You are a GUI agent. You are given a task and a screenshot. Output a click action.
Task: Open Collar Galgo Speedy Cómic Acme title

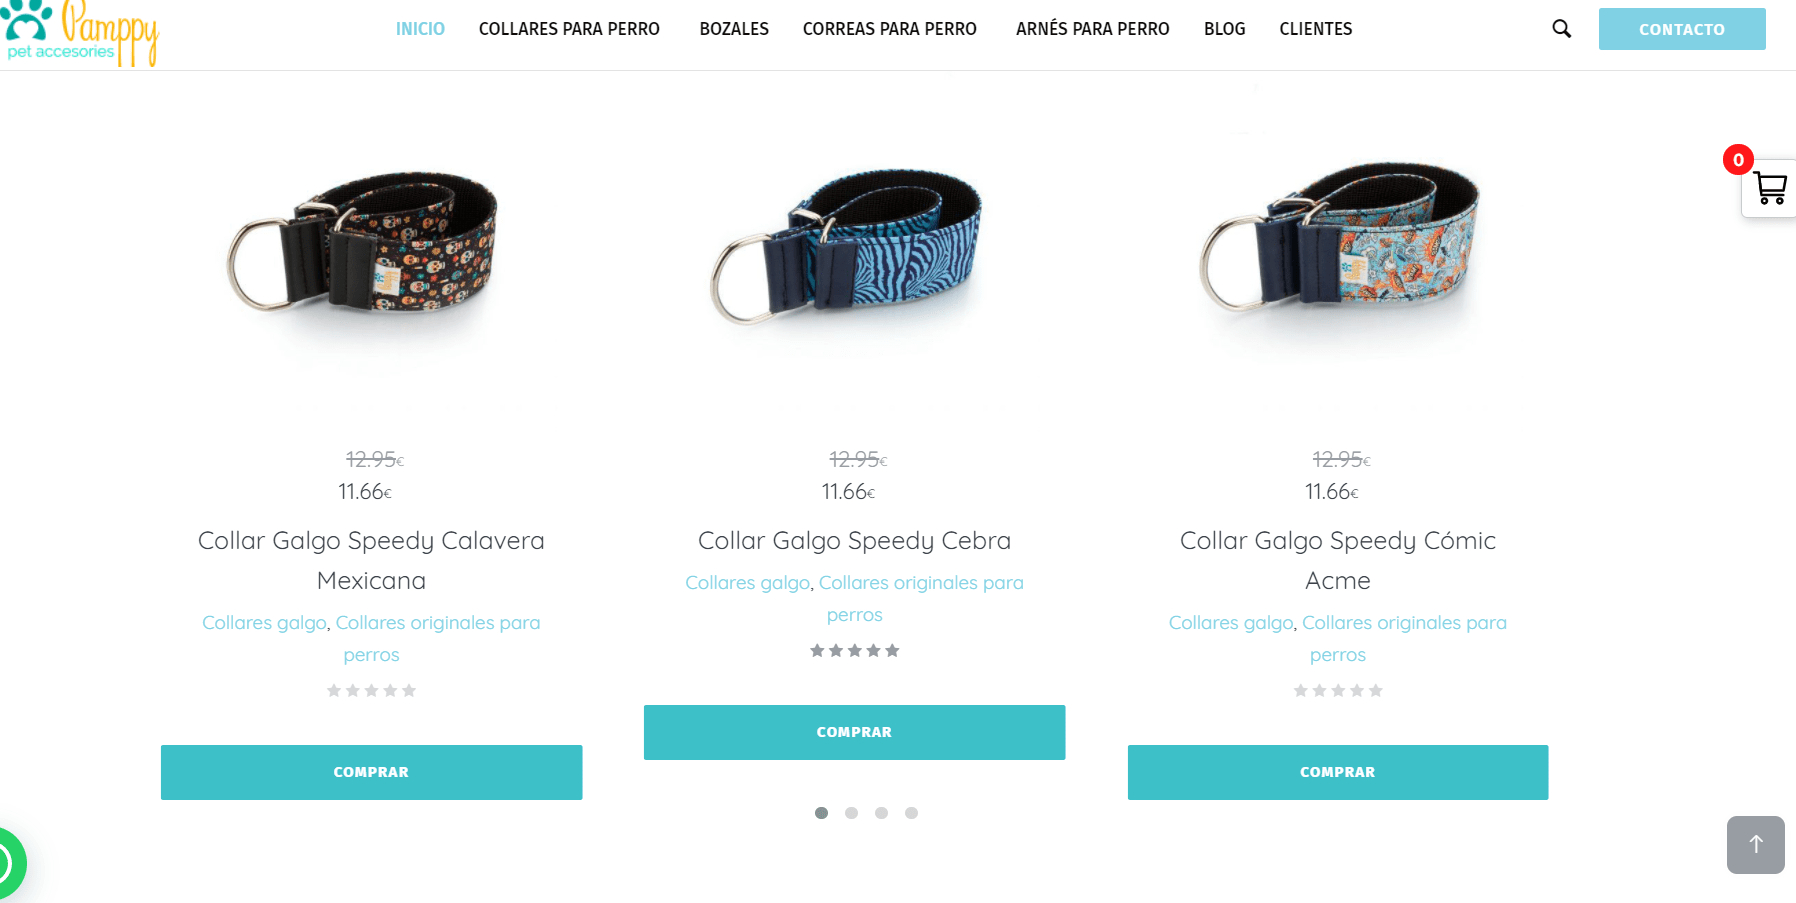tap(1337, 560)
